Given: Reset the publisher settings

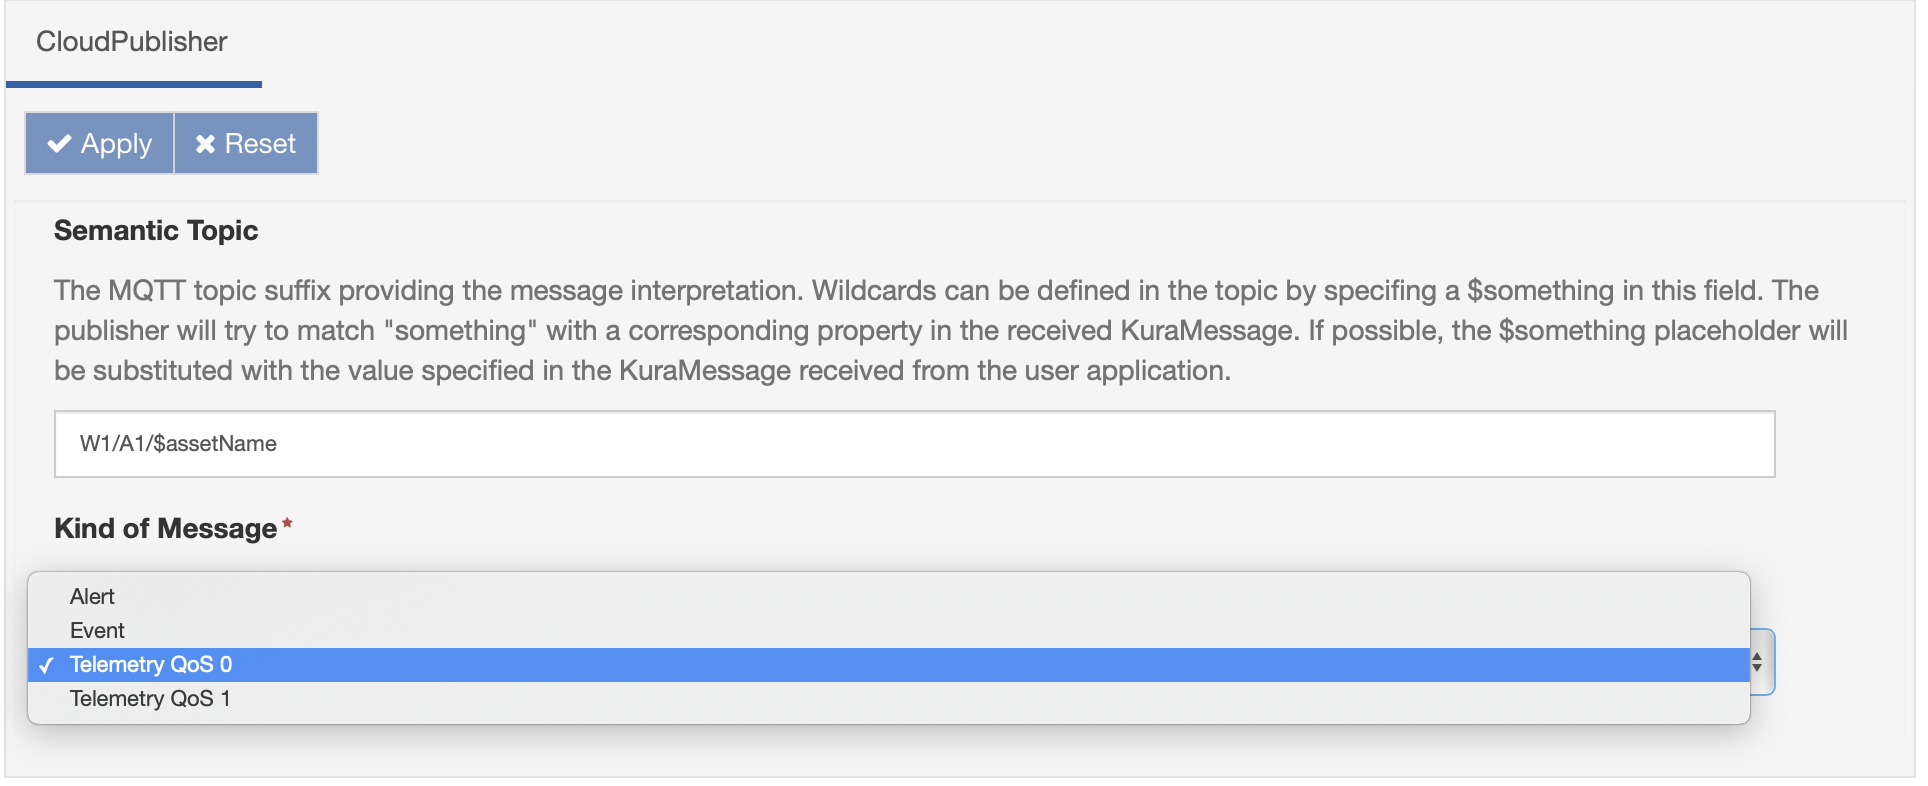Looking at the screenshot, I should pos(246,144).
